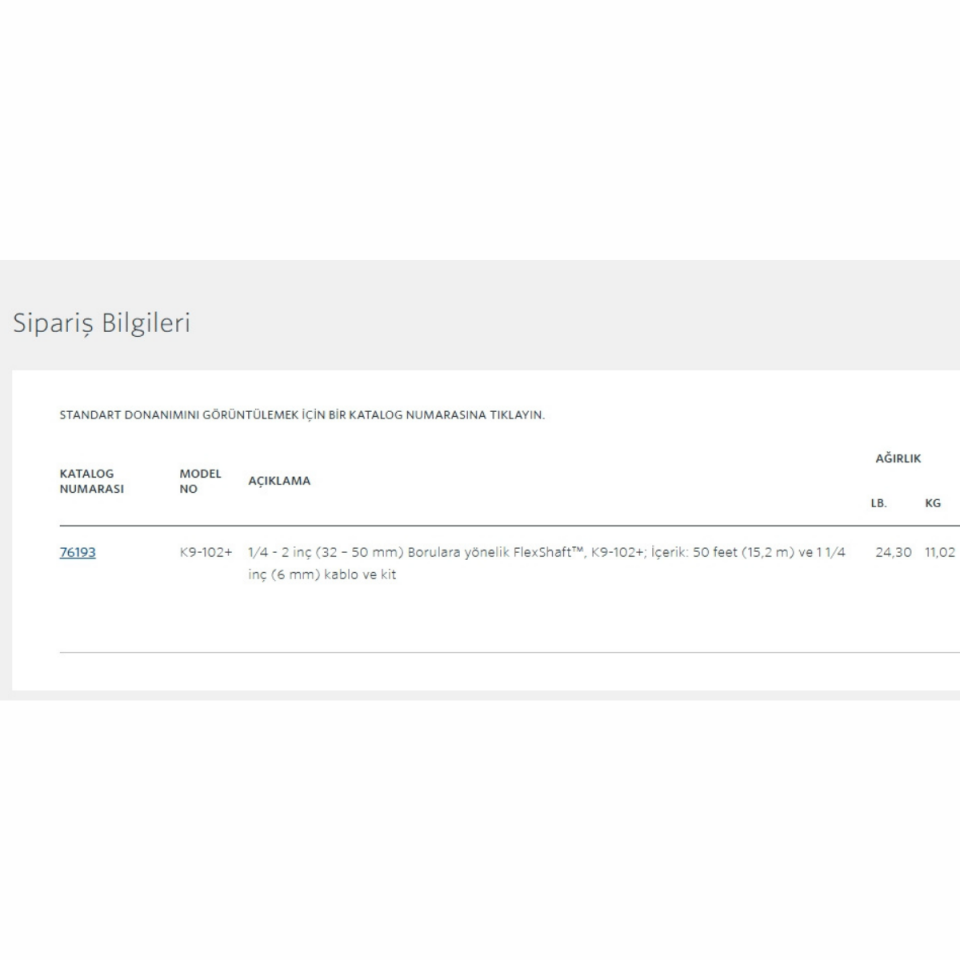This screenshot has width=960, height=960.
Task: Click '1/4 - 2 inç' starting the description
Action: pyautogui.click(x=278, y=552)
